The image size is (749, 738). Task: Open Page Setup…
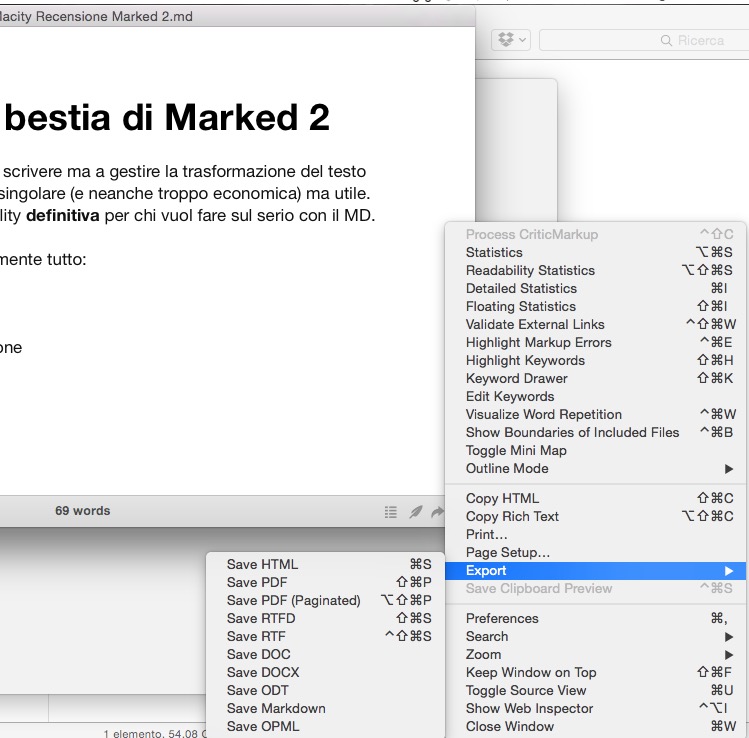pos(595,553)
